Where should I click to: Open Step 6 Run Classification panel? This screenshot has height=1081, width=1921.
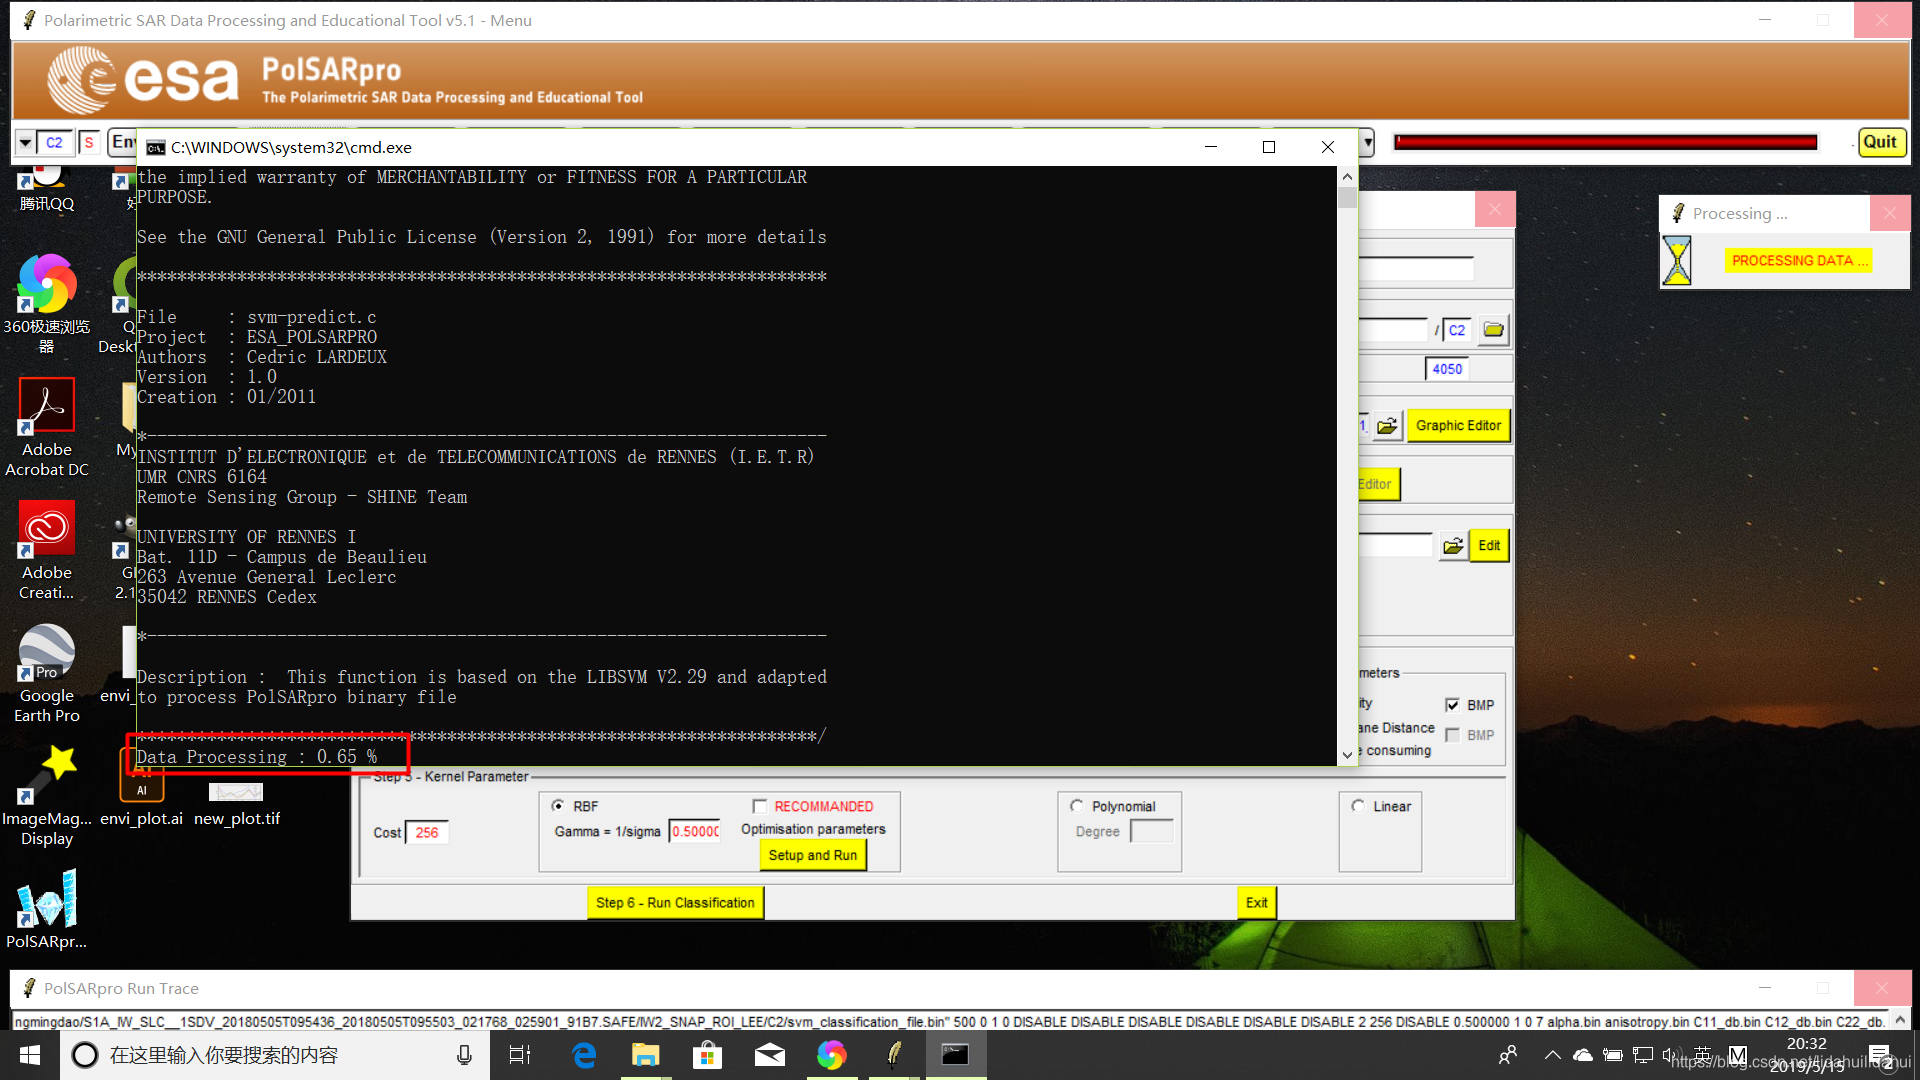point(676,901)
